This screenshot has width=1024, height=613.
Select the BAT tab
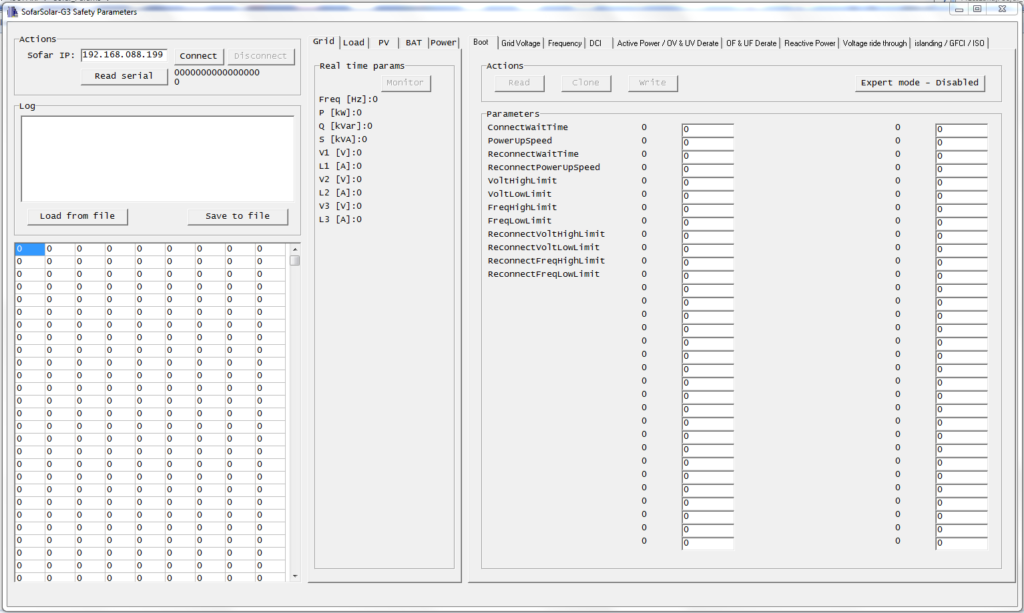coord(413,43)
